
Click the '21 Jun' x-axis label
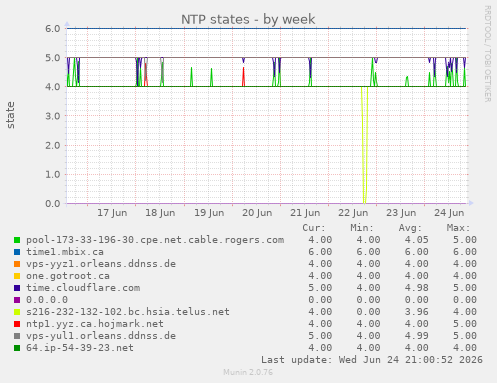(305, 213)
